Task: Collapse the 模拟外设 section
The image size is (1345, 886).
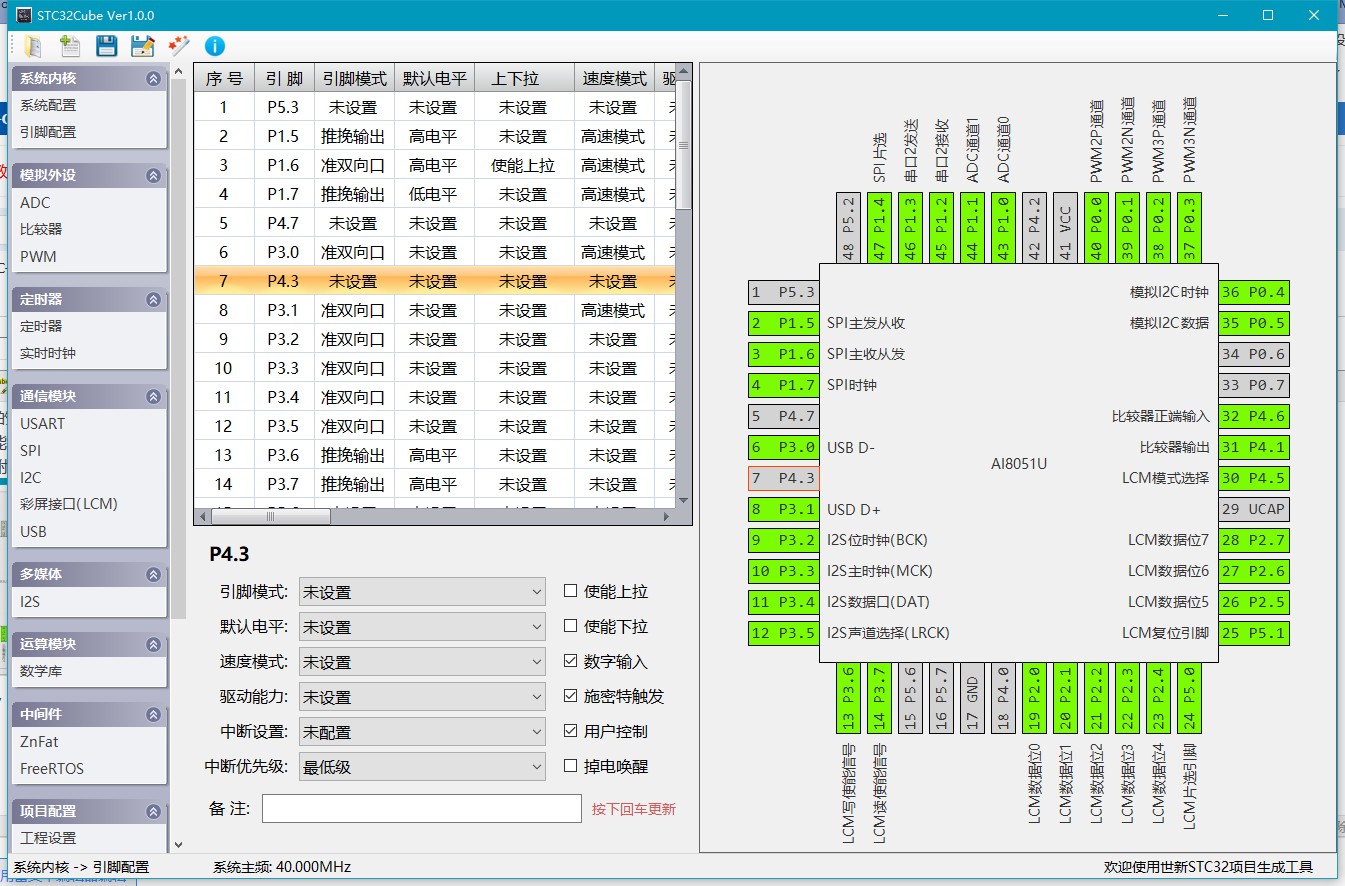Action: [153, 175]
